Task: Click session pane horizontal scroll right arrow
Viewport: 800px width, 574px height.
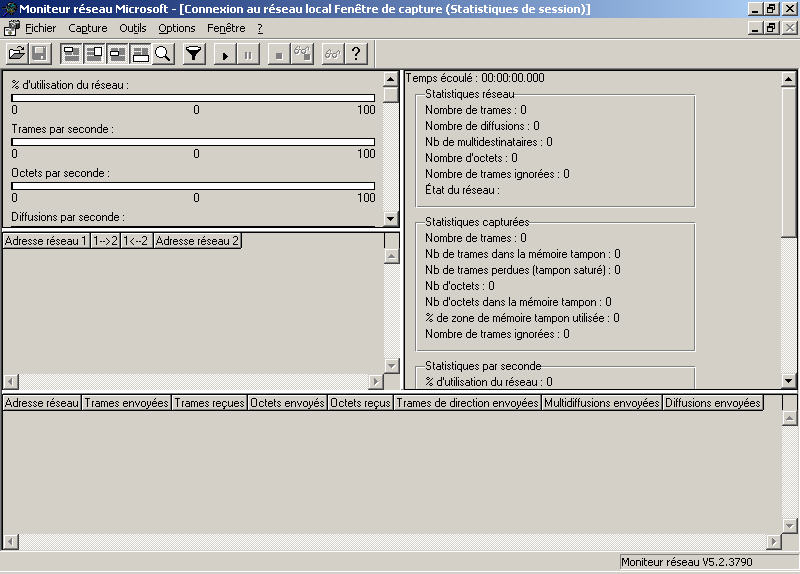Action: [376, 381]
